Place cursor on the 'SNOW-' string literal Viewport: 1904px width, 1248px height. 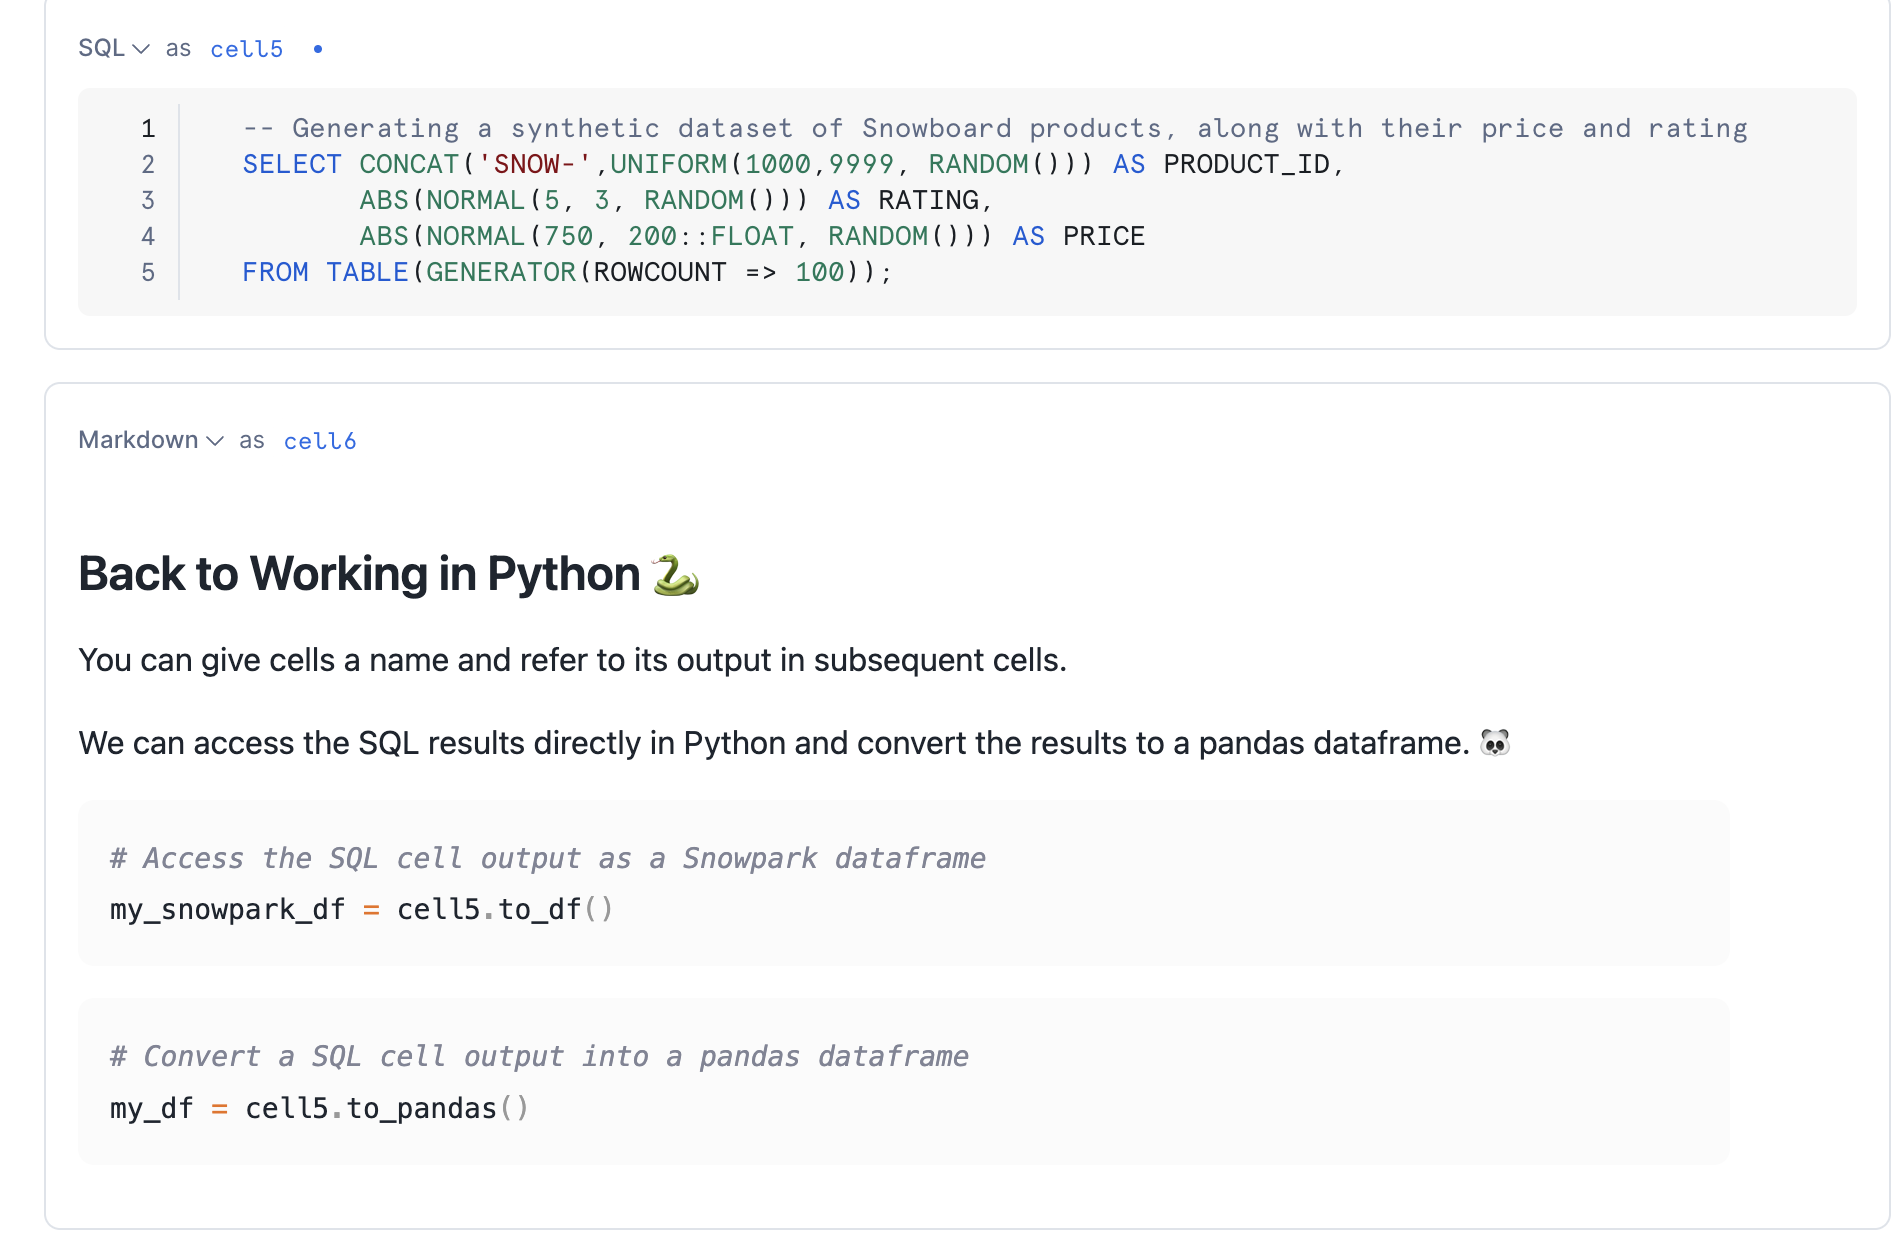coord(534,165)
